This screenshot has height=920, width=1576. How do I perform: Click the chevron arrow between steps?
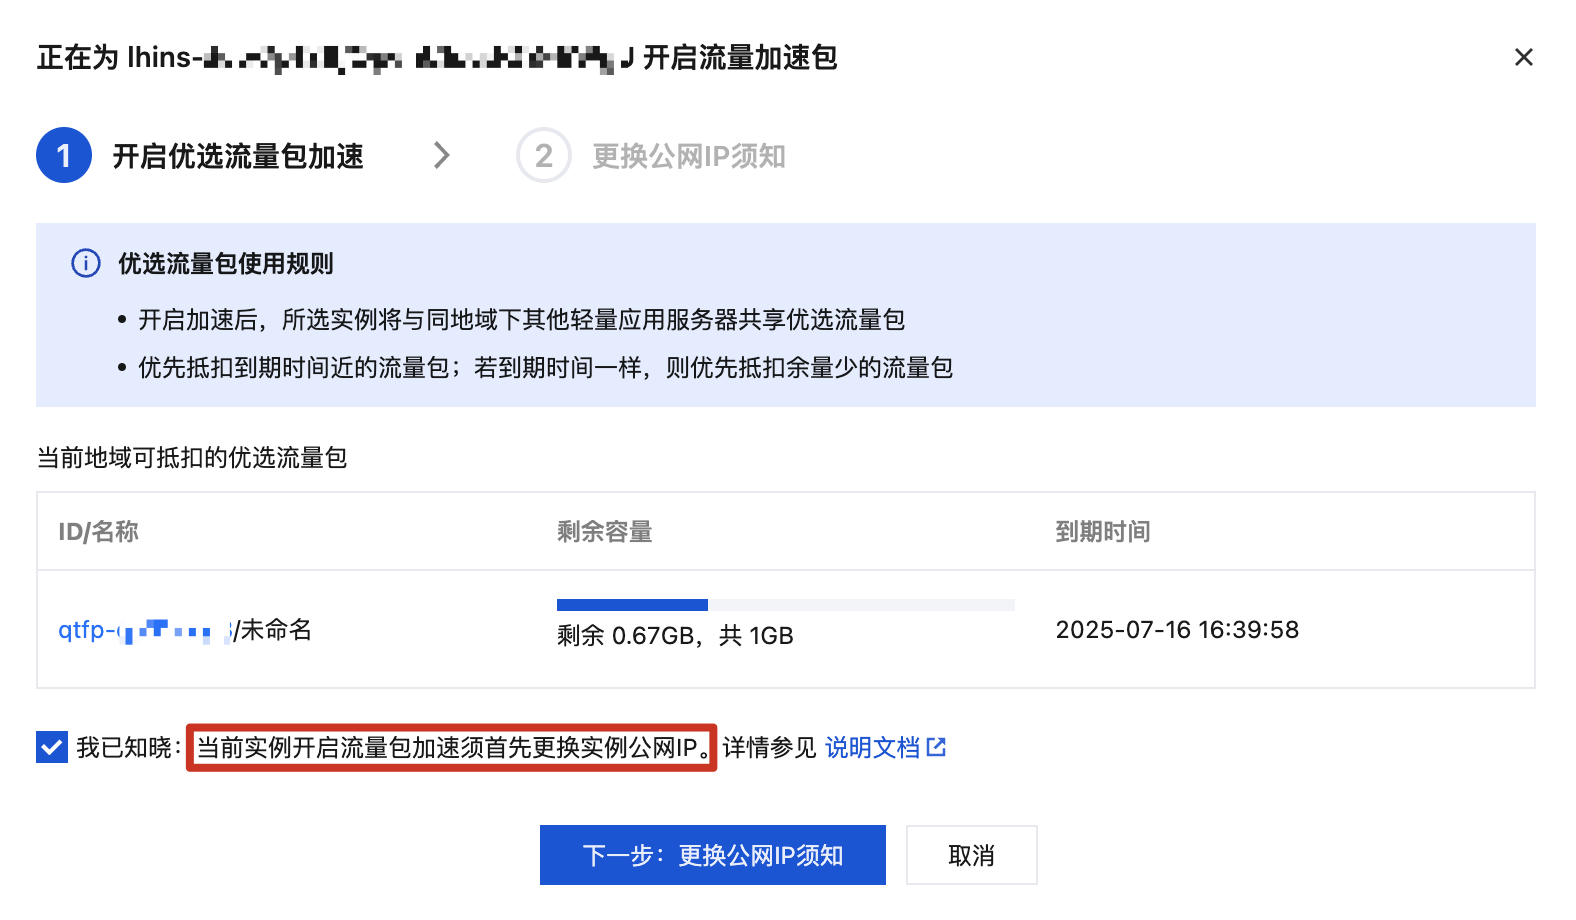point(441,156)
